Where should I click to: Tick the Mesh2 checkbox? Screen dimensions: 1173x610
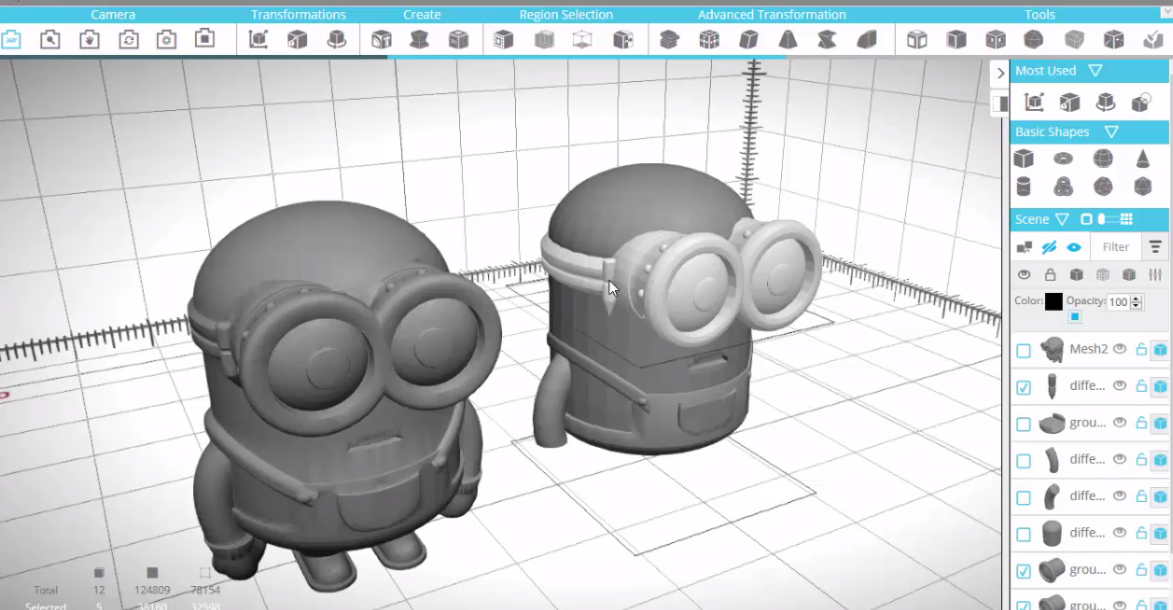[1023, 350]
